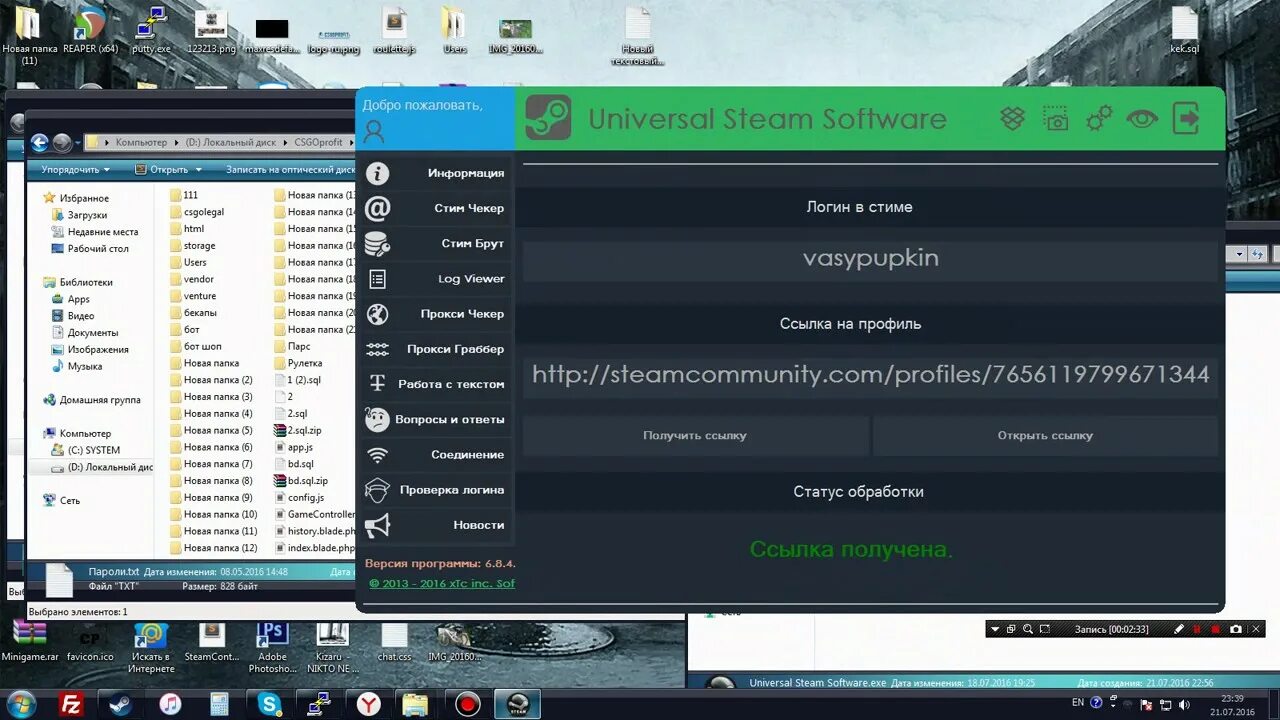Image resolution: width=1280 pixels, height=720 pixels.
Task: Click recorder red stop button
Action: coord(1216,629)
